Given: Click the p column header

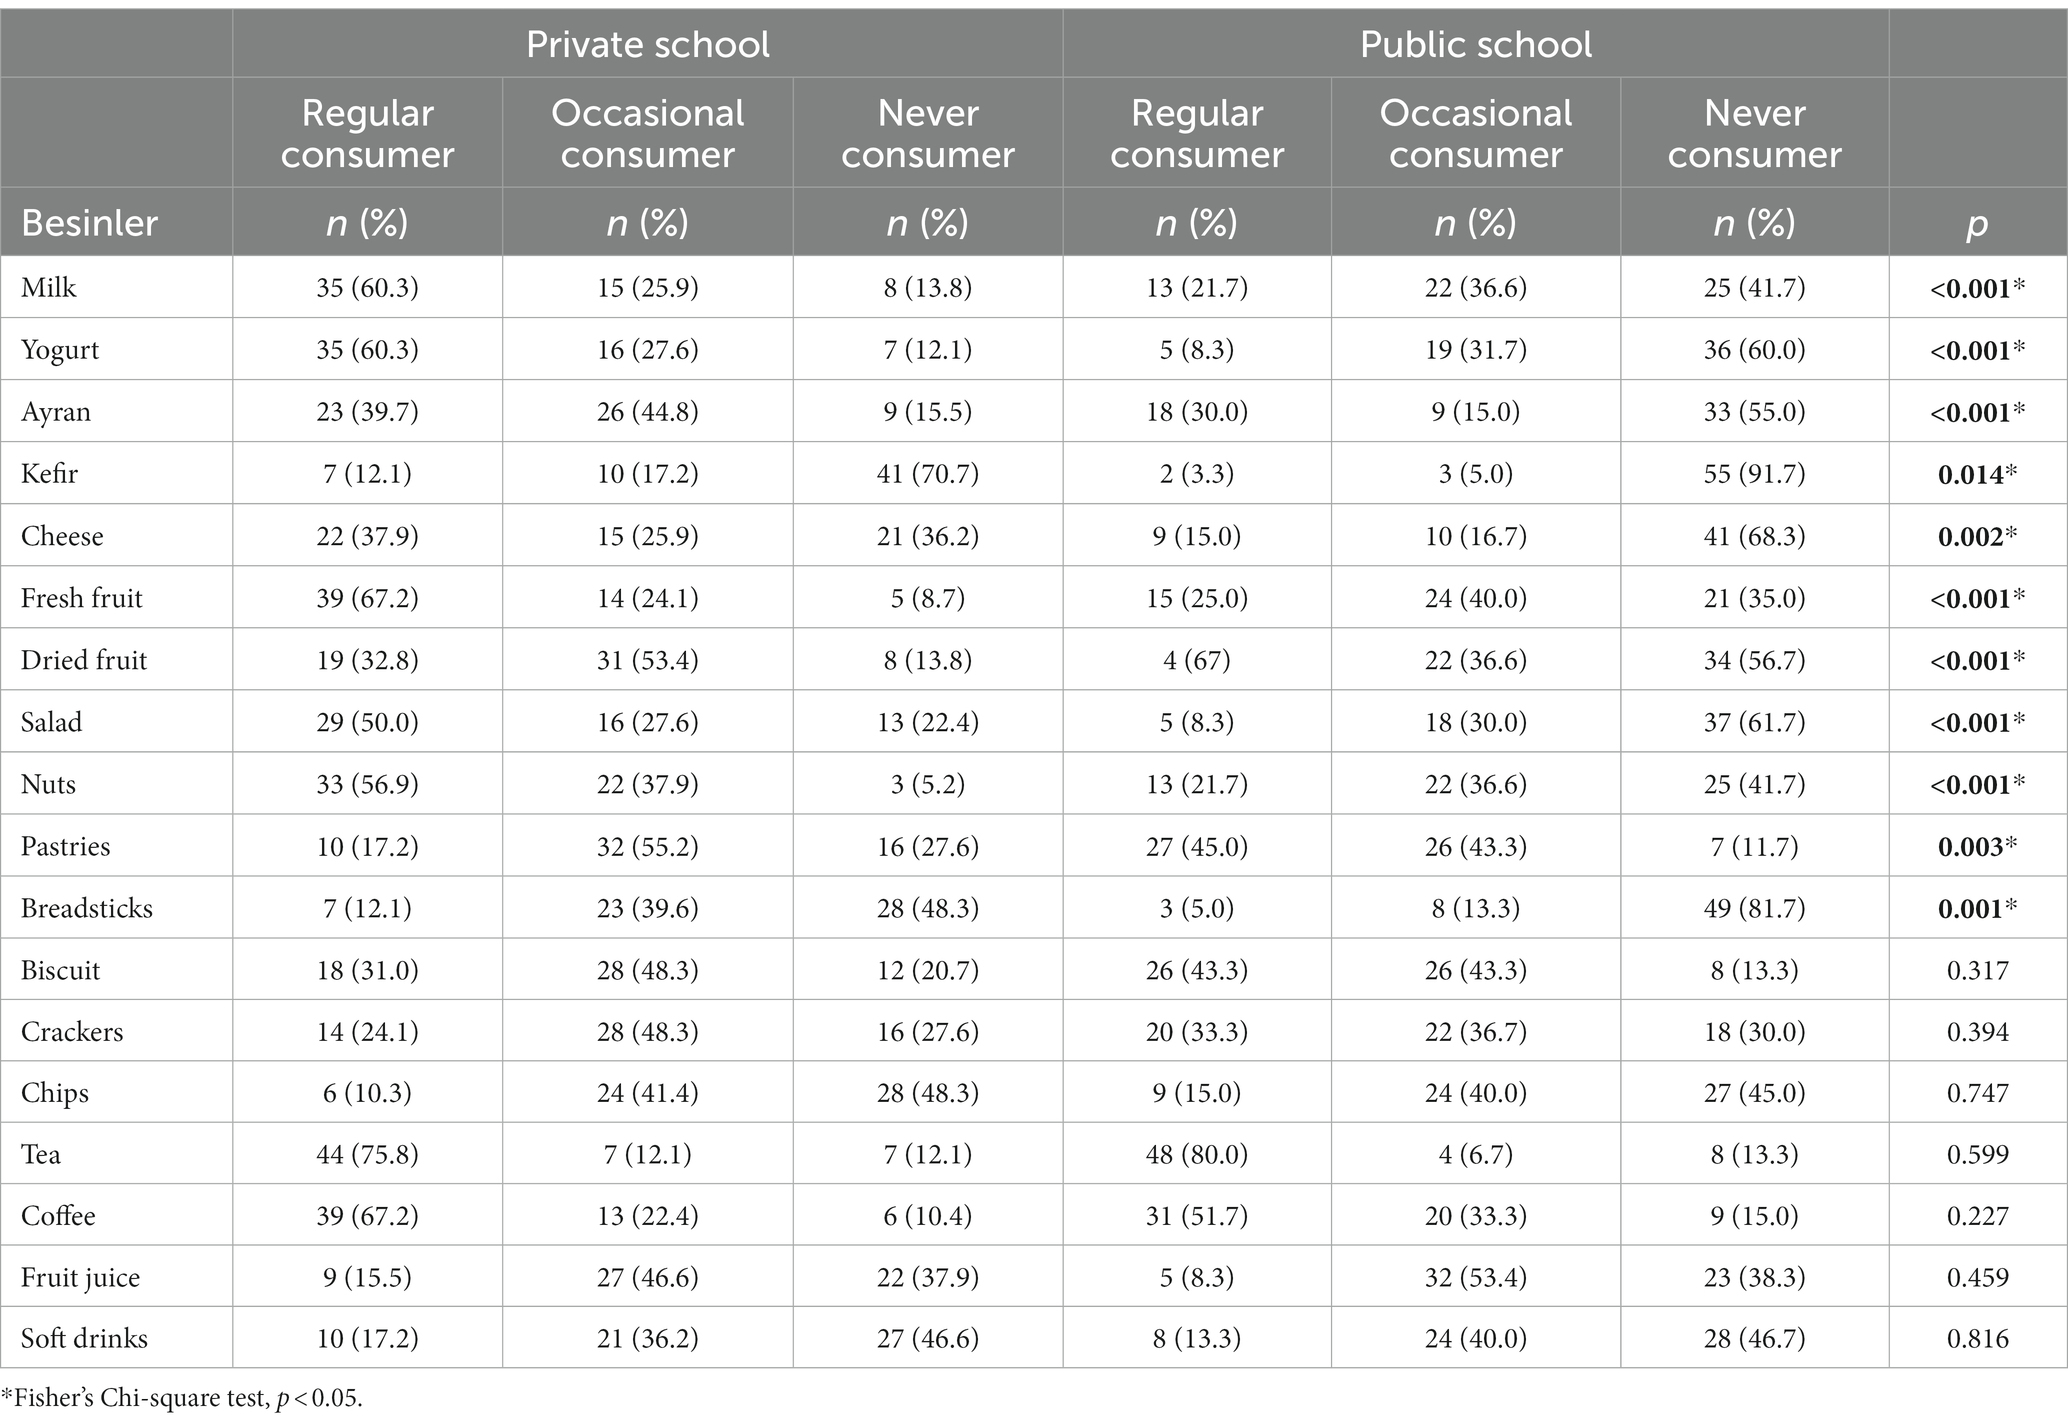Looking at the screenshot, I should coord(1978,224).
